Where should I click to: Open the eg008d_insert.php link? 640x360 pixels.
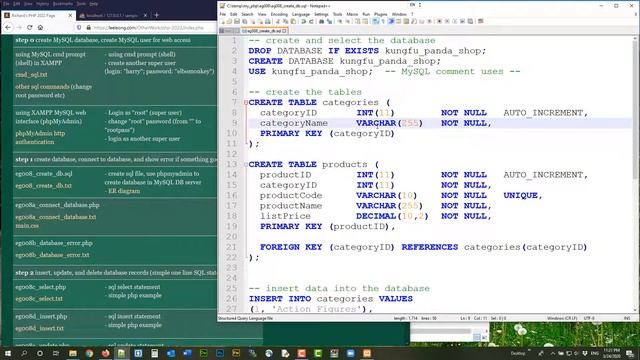click(41, 316)
